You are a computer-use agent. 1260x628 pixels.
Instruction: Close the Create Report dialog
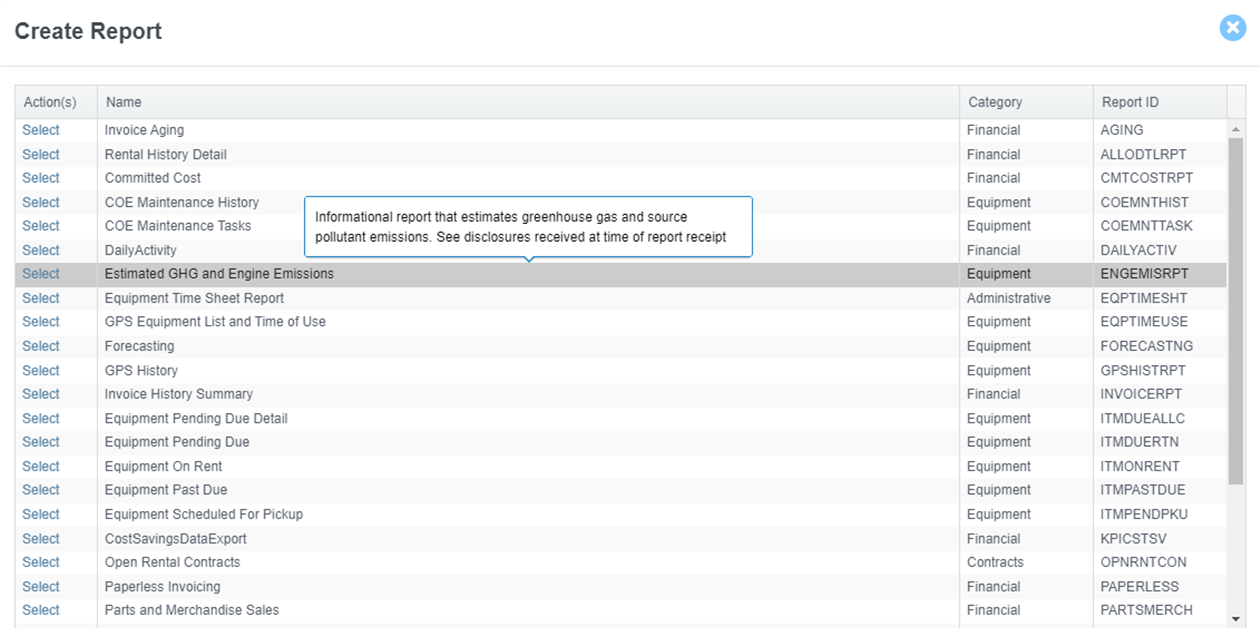pos(1232,28)
